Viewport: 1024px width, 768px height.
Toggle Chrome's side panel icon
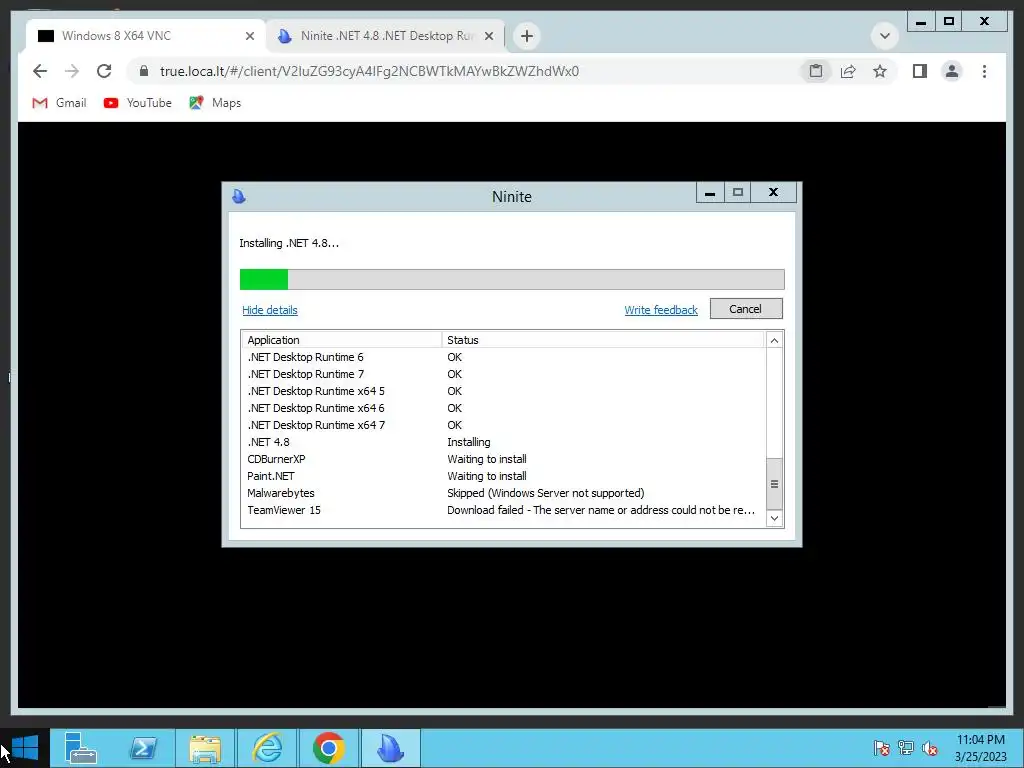920,71
